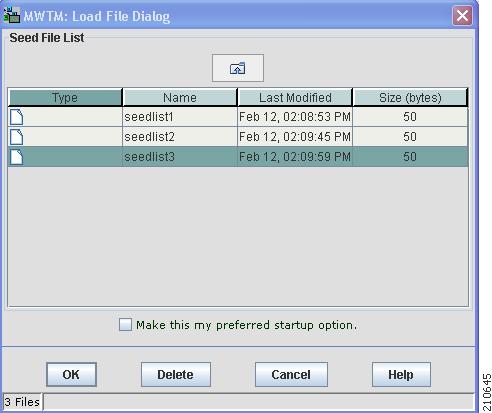The image size is (492, 413).
Task: Enable Make this my preferred startup option
Action: [x=125, y=324]
